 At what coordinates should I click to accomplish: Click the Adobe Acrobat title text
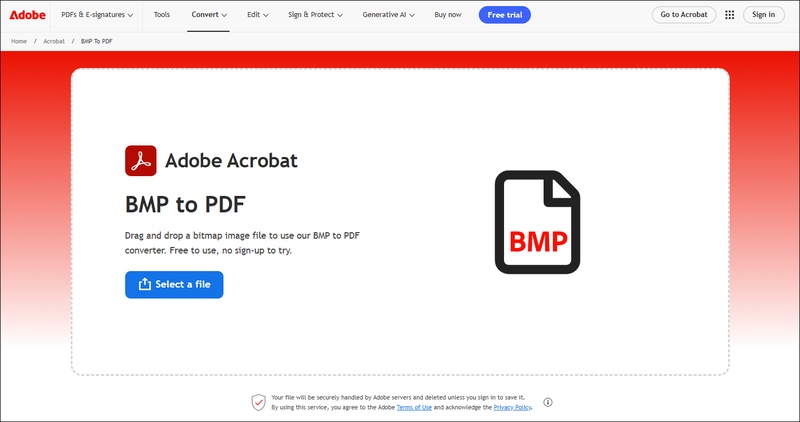click(231, 161)
